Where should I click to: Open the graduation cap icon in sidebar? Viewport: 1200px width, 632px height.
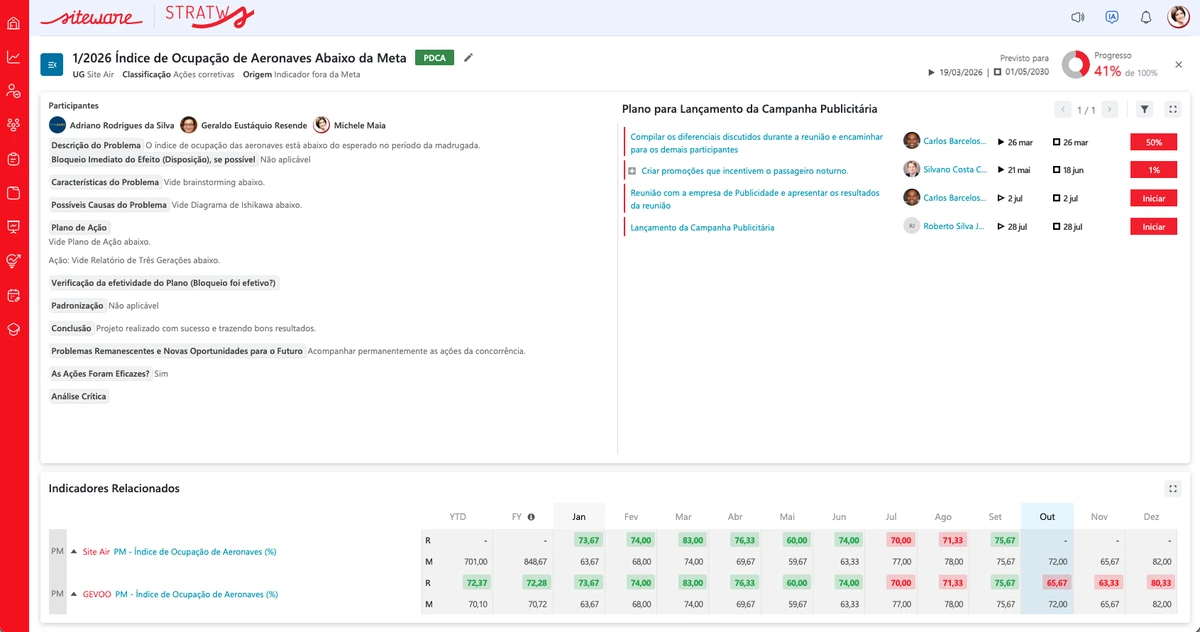tap(14, 328)
